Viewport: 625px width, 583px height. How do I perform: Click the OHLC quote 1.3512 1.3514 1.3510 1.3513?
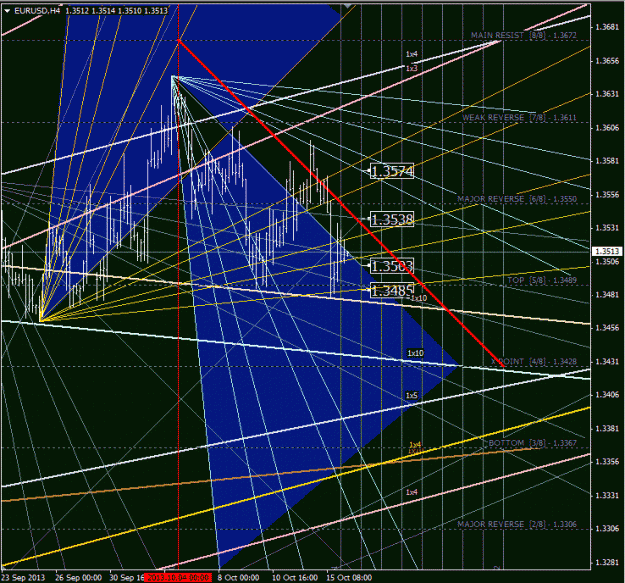click(x=116, y=11)
